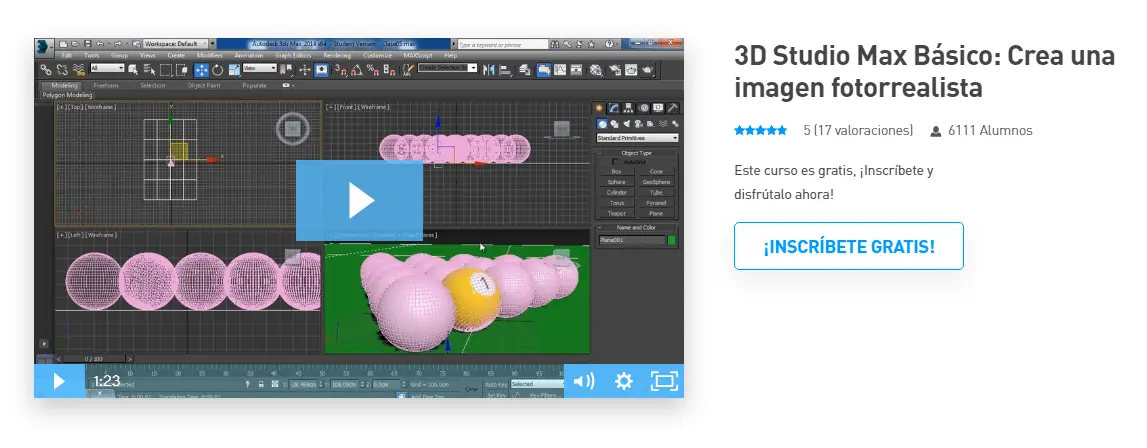
Task: Open the All selection filter dropdown
Action: 108,68
